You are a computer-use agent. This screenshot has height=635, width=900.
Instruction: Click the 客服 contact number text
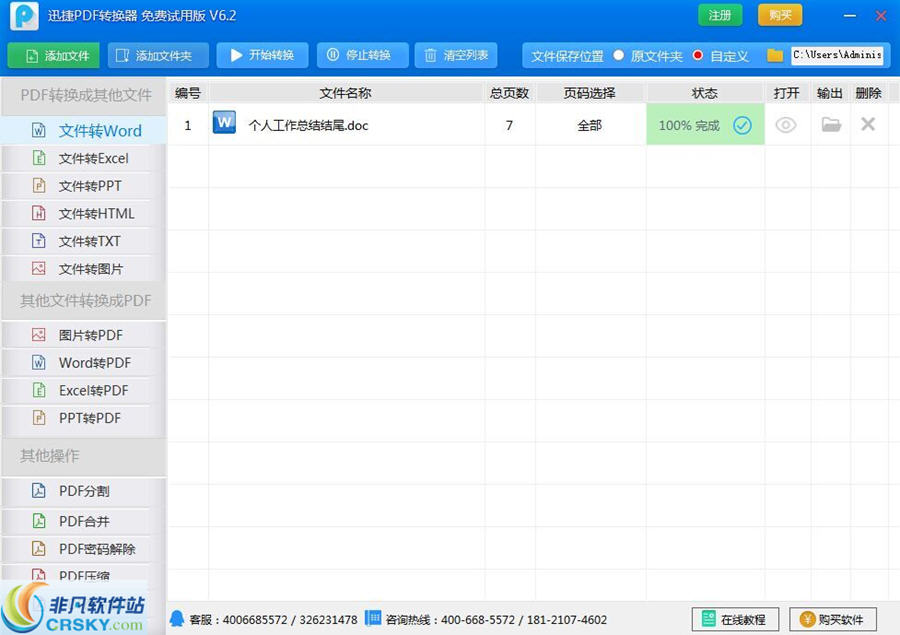[x=273, y=620]
